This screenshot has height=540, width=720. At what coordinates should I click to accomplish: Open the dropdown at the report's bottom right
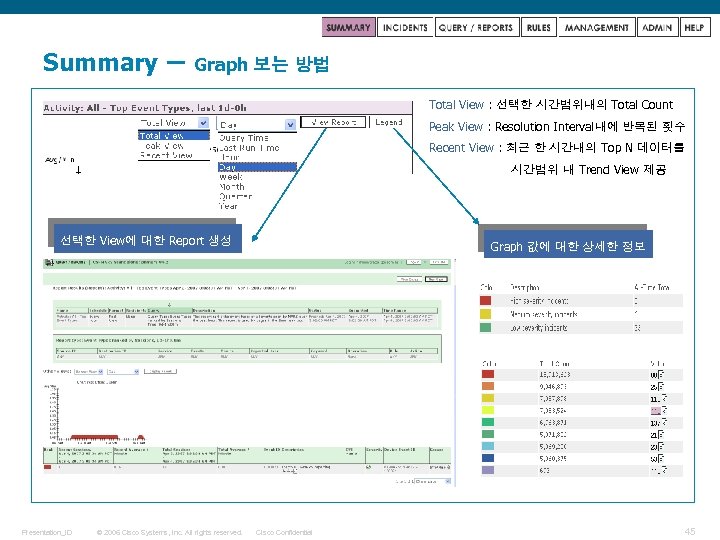pyautogui.click(x=433, y=481)
